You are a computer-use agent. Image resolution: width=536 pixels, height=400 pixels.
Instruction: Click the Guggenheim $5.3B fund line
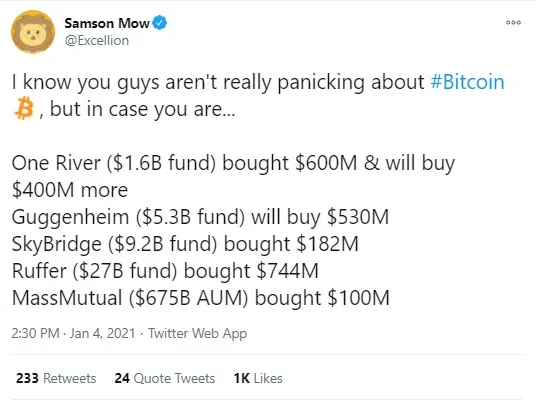(200, 217)
